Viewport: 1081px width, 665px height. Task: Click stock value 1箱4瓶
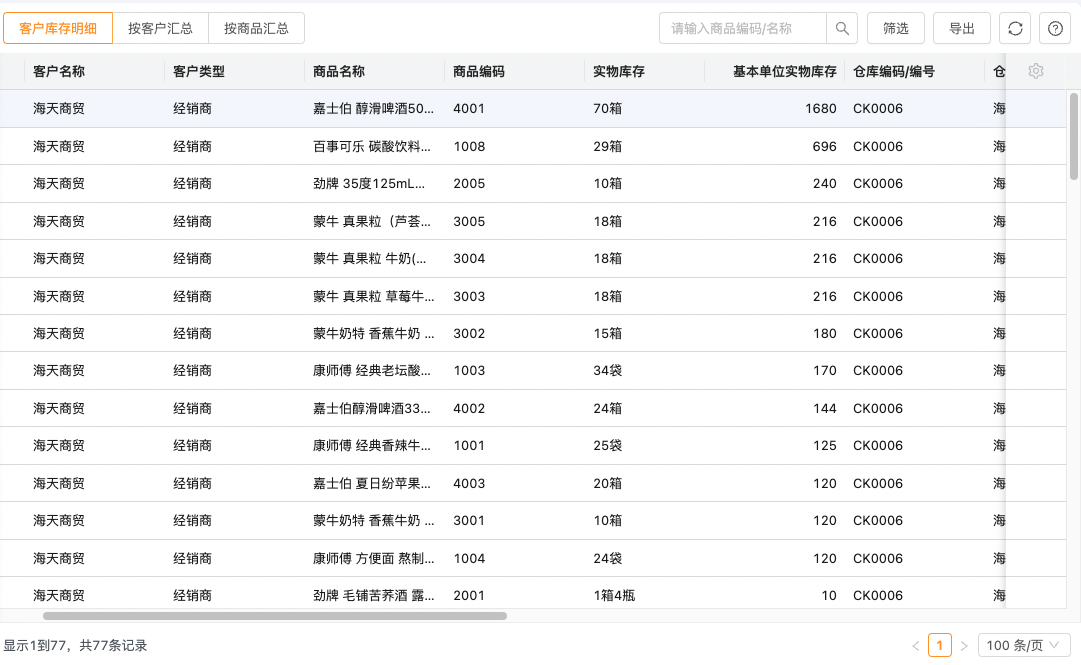pos(614,595)
